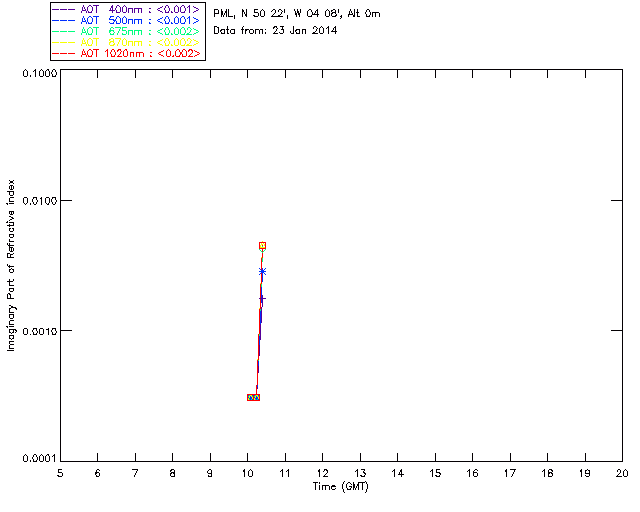
Task: Click the x-axis tick label 15
Action: [435, 473]
